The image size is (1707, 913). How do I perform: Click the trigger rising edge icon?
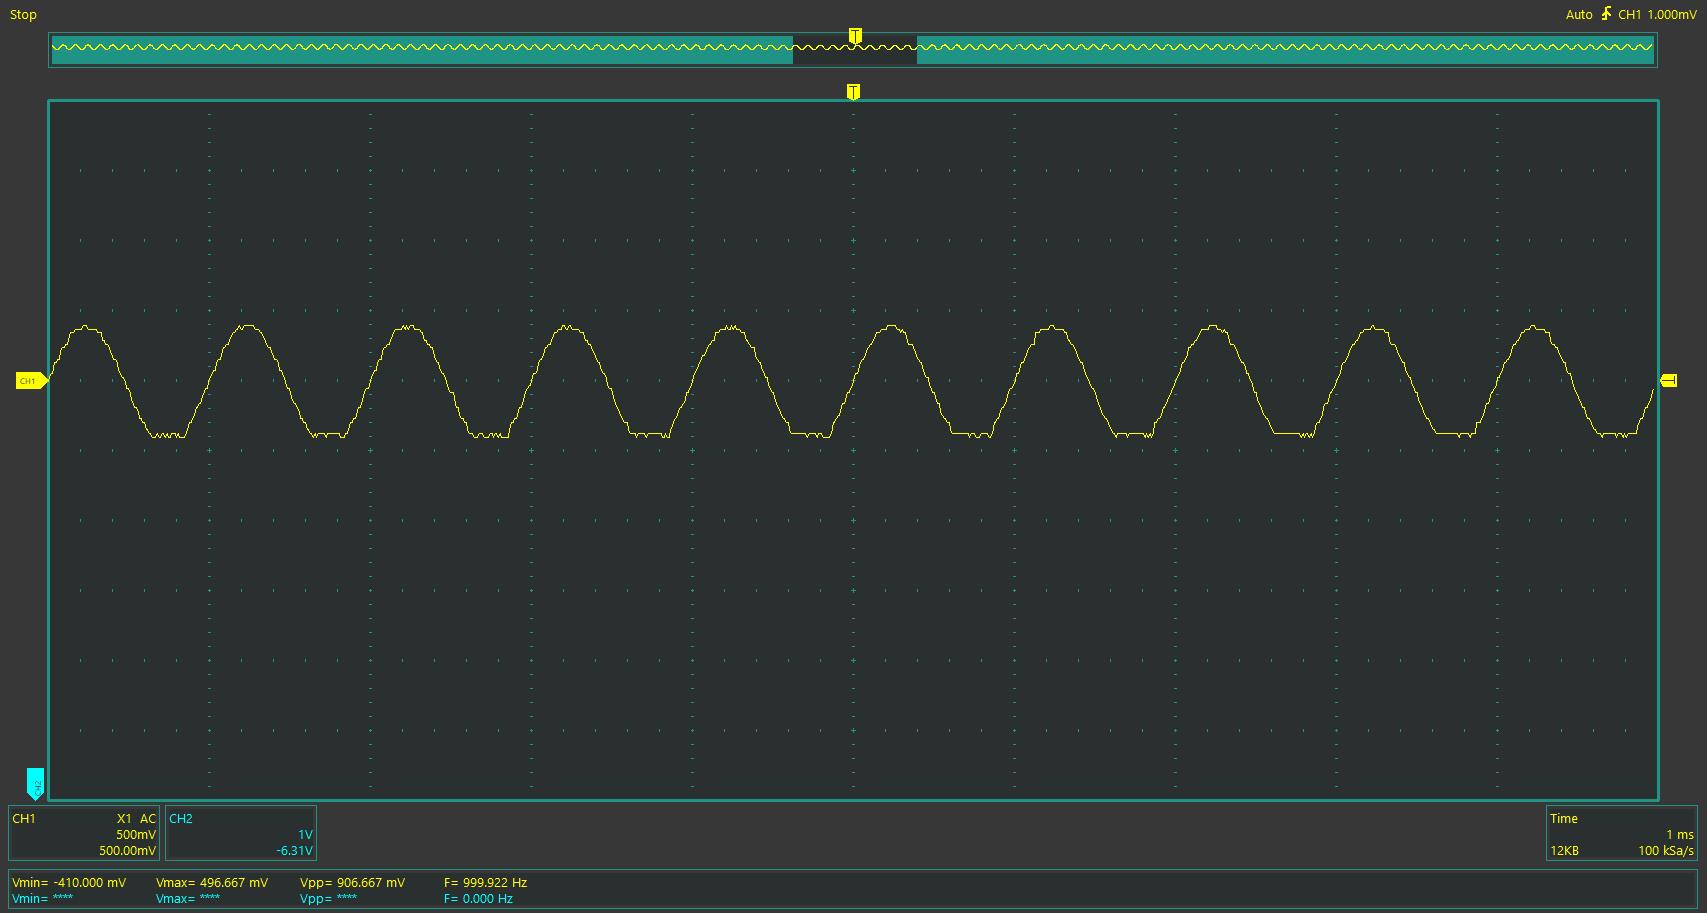(x=1606, y=14)
